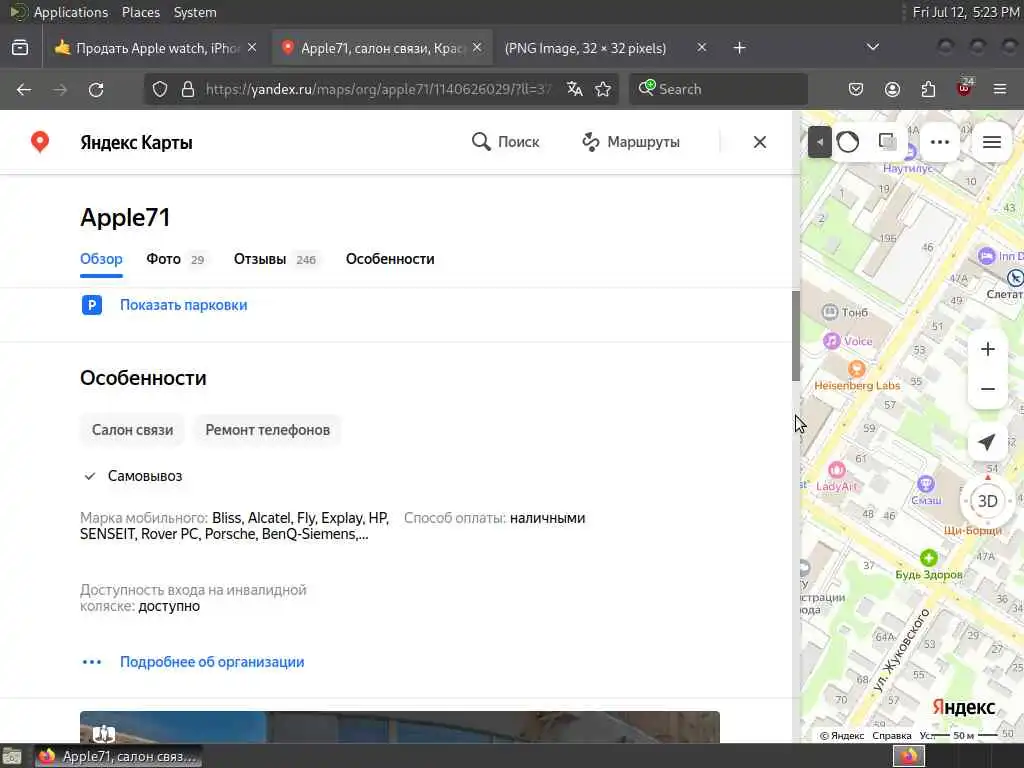Click Показать парковки link
The width and height of the screenshot is (1024, 768).
[x=184, y=305]
